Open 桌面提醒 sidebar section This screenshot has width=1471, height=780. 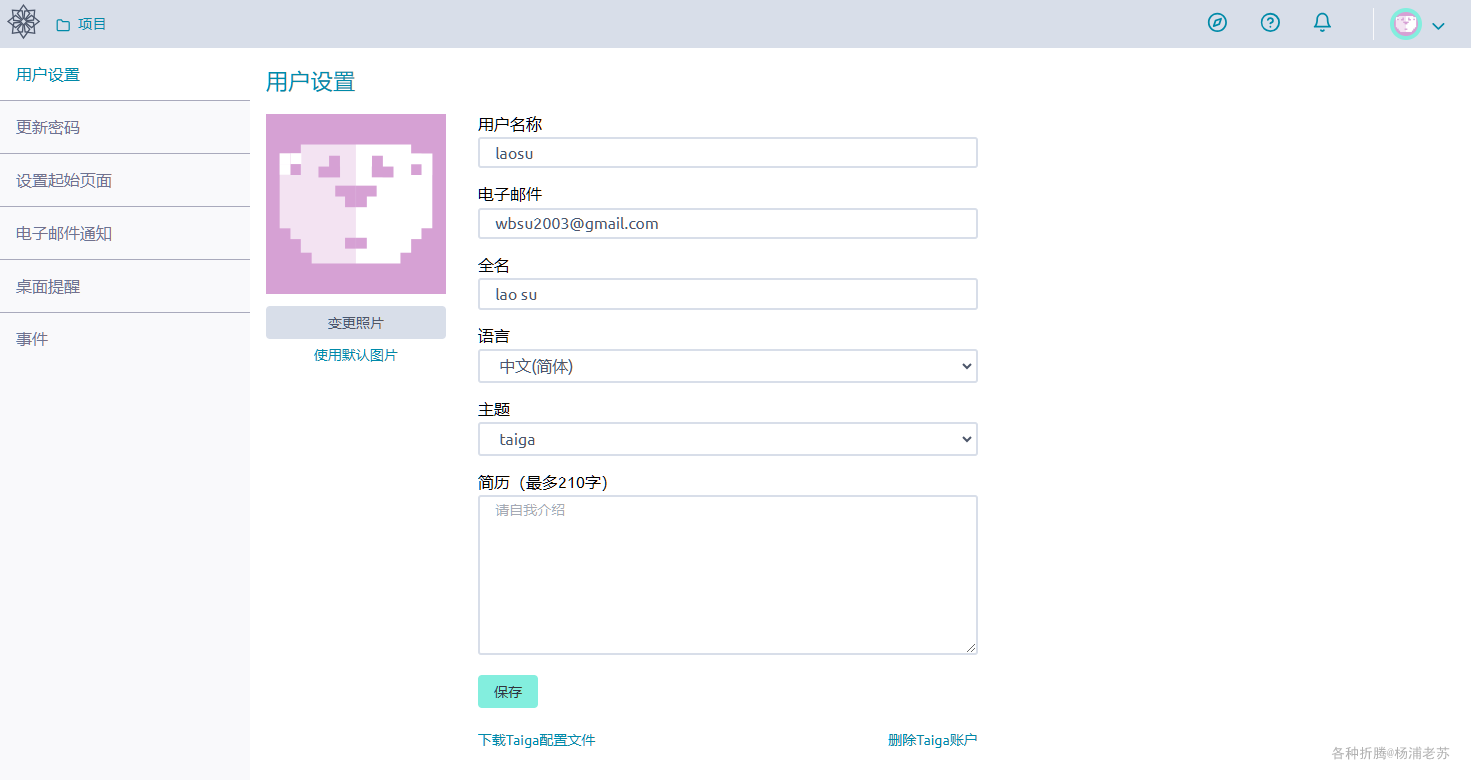[x=125, y=286]
